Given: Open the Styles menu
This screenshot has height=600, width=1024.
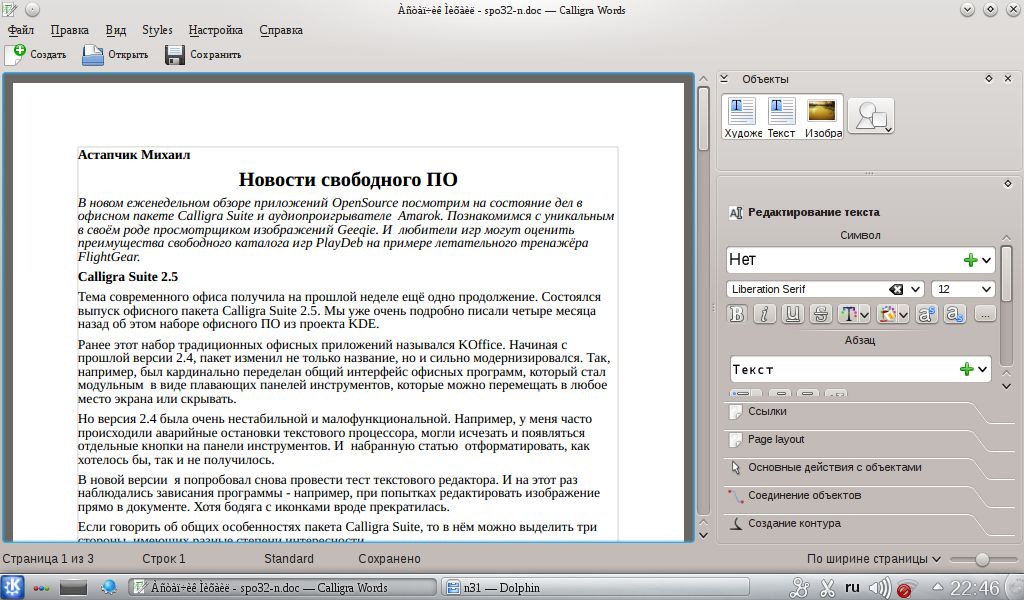Looking at the screenshot, I should click(157, 30).
